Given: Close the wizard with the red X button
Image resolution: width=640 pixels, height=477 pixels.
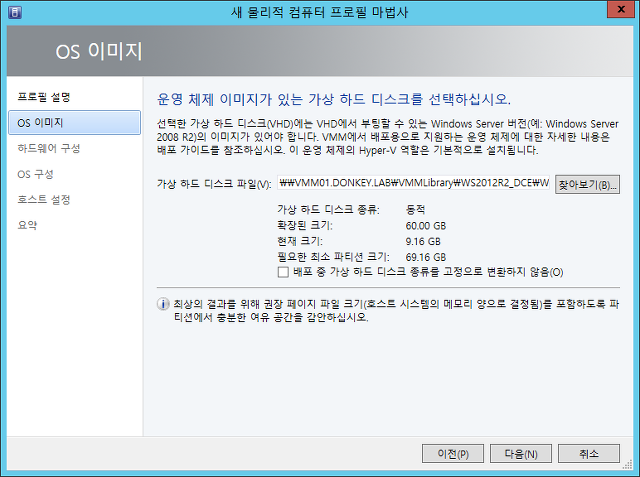Looking at the screenshot, I should click(621, 9).
